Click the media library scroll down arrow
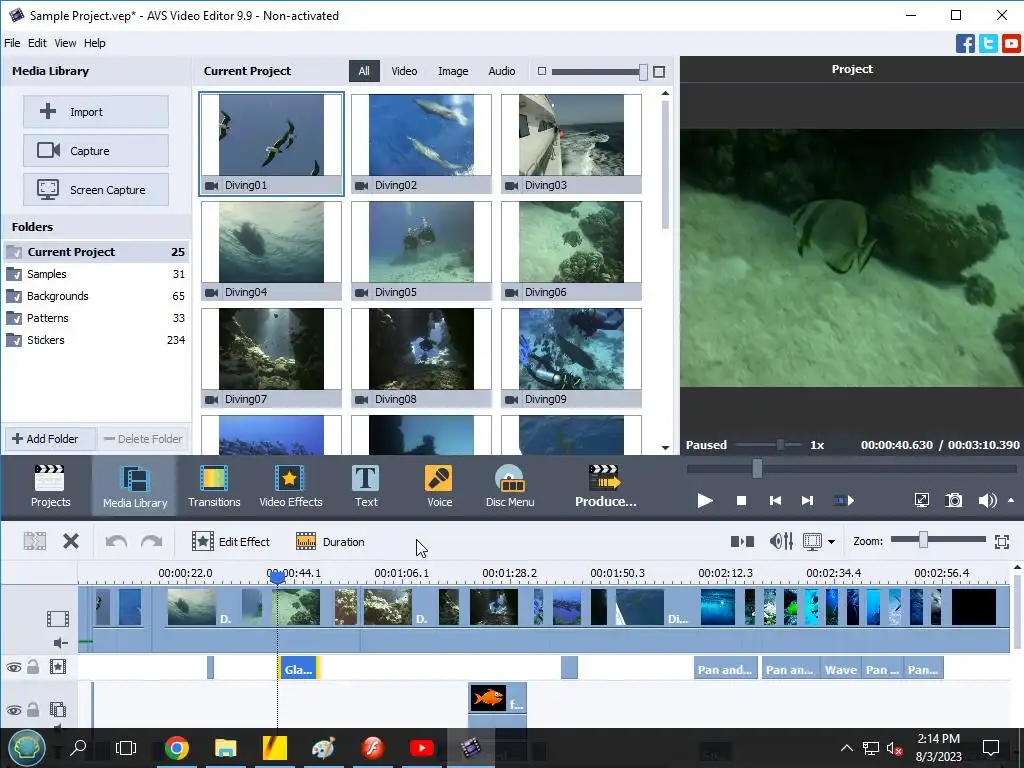Viewport: 1024px width, 768px height. coord(665,447)
